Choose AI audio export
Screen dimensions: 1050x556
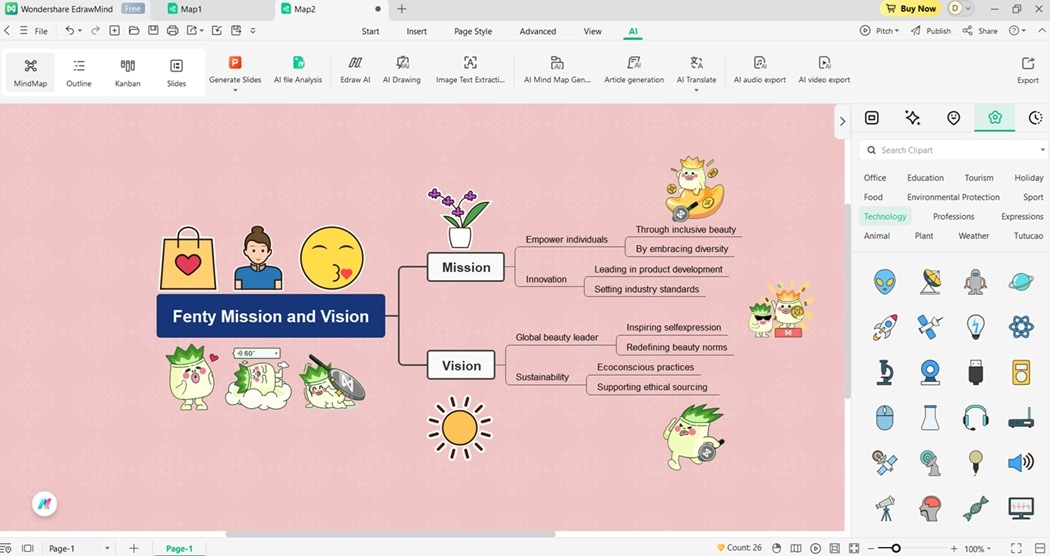(760, 70)
